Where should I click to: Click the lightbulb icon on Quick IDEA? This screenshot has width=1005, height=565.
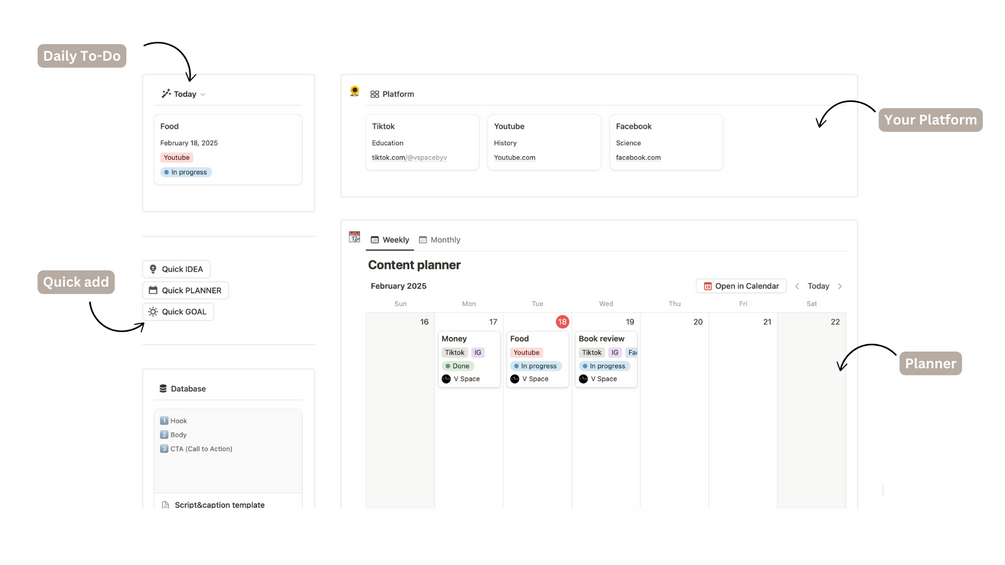[x=153, y=269]
